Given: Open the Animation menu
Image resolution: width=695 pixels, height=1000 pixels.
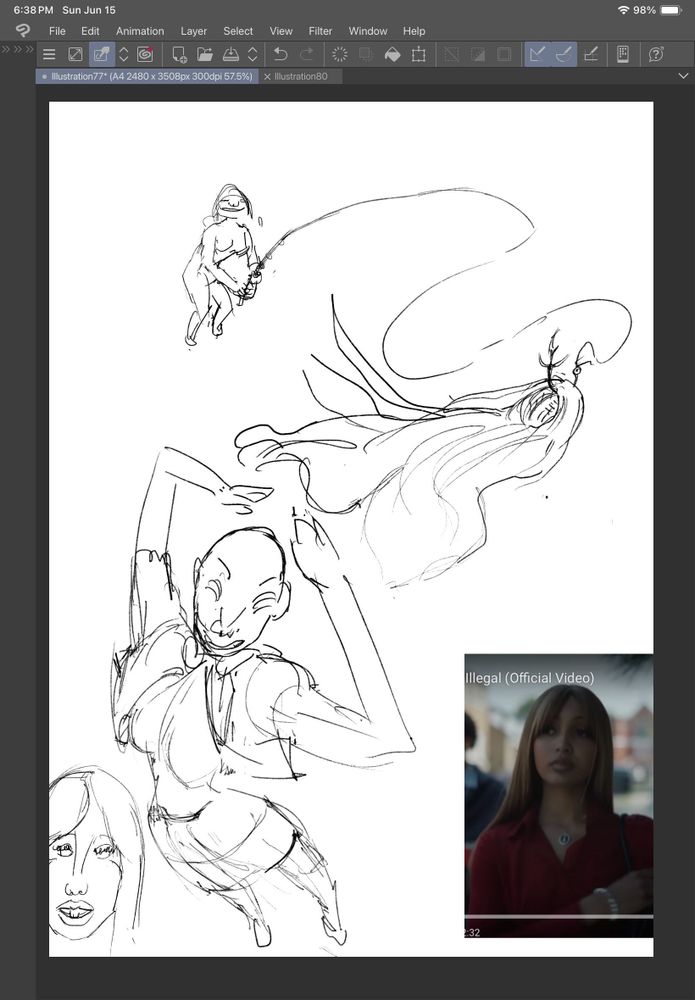Looking at the screenshot, I should coord(140,31).
